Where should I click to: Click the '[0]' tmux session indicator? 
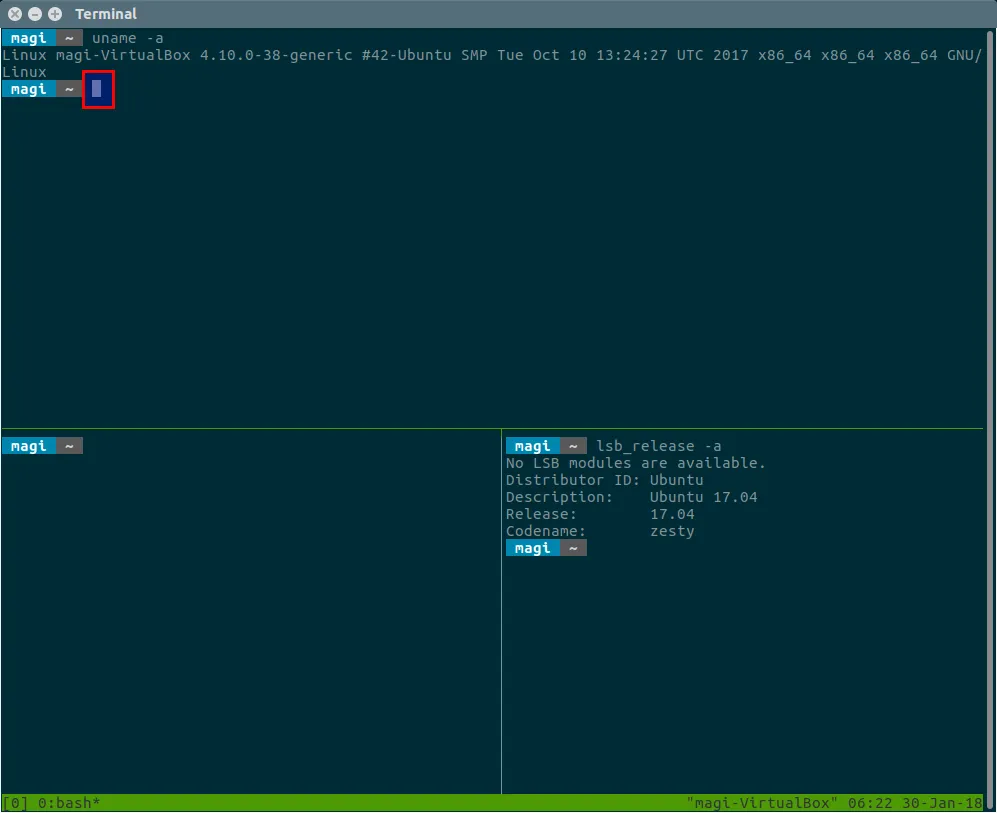tap(15, 803)
